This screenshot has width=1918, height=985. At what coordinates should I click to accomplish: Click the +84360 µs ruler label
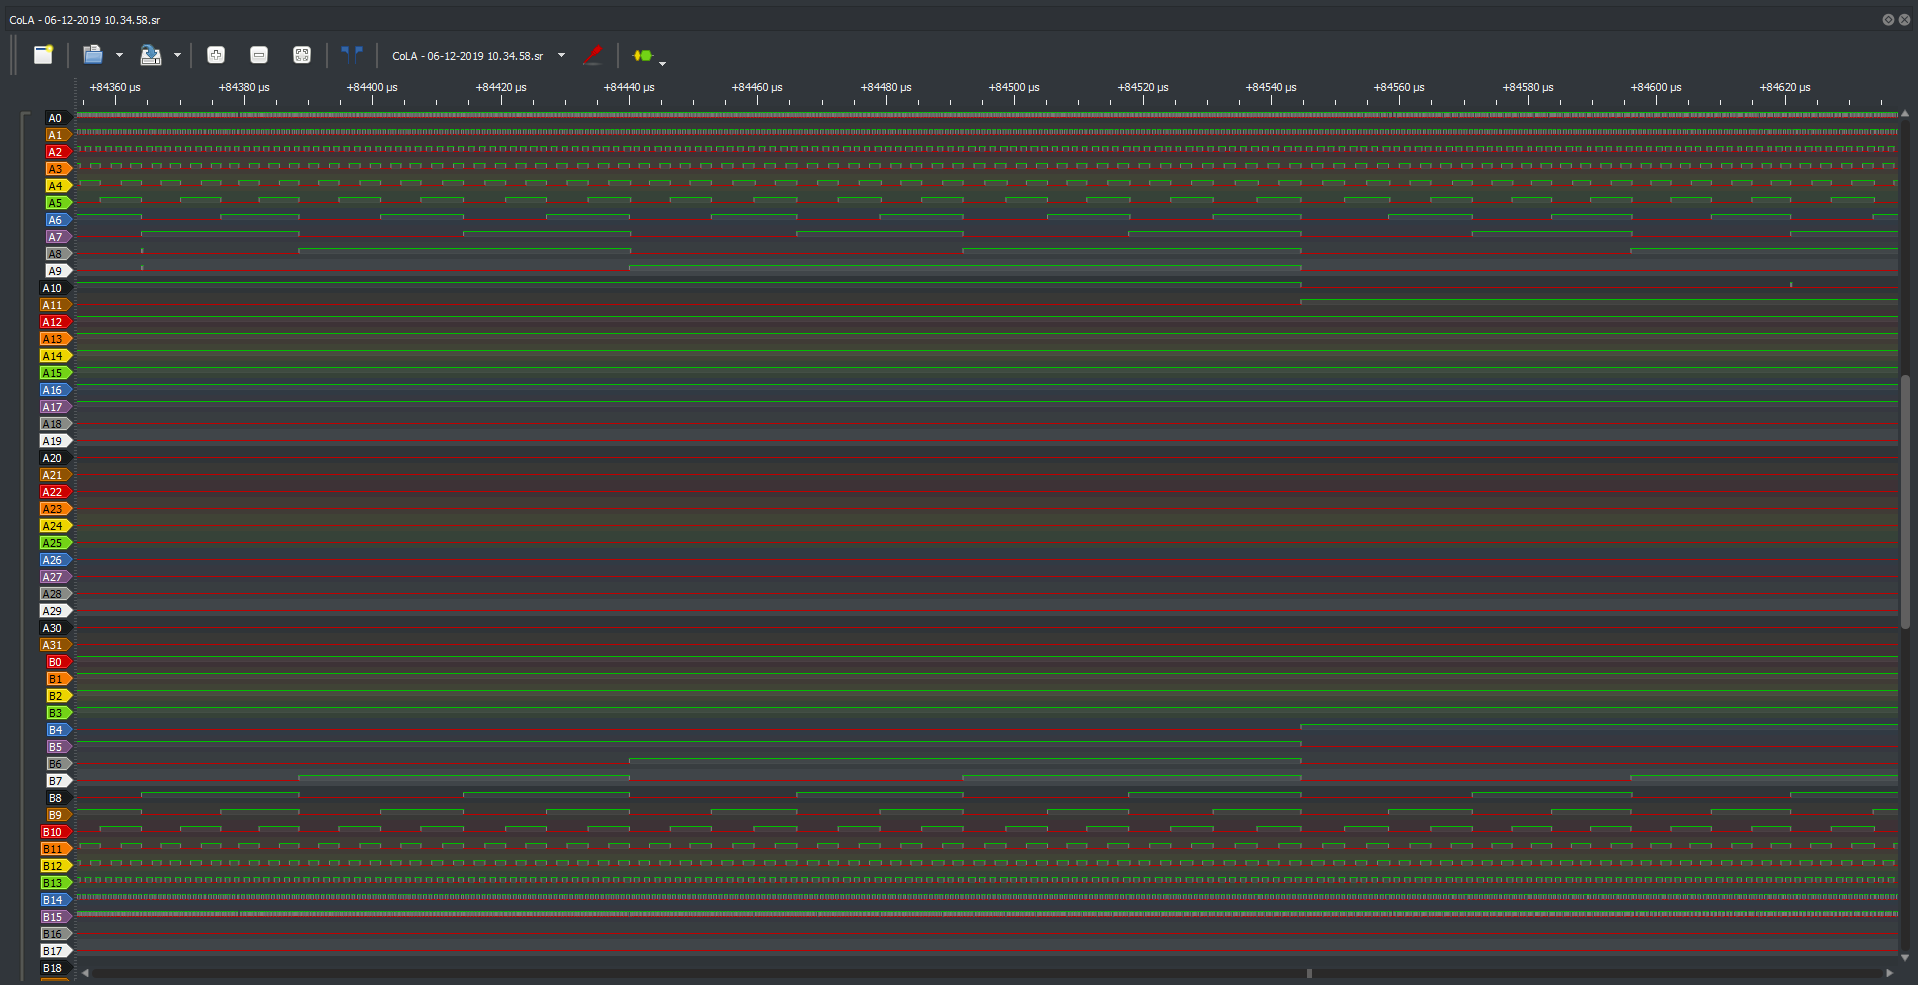(115, 87)
